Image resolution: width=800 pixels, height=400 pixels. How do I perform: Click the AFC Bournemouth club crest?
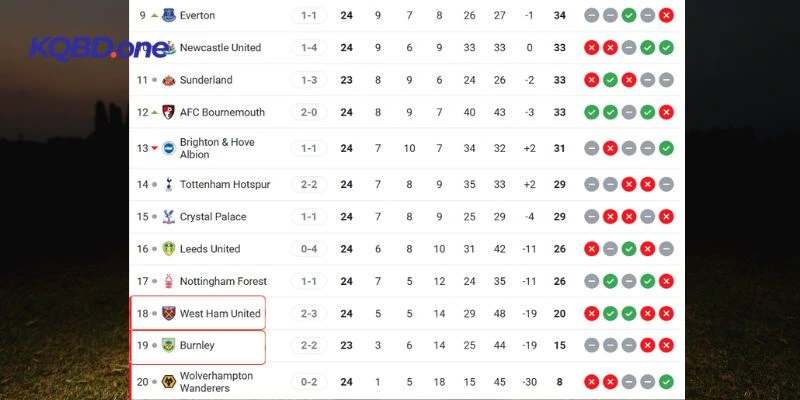(168, 112)
